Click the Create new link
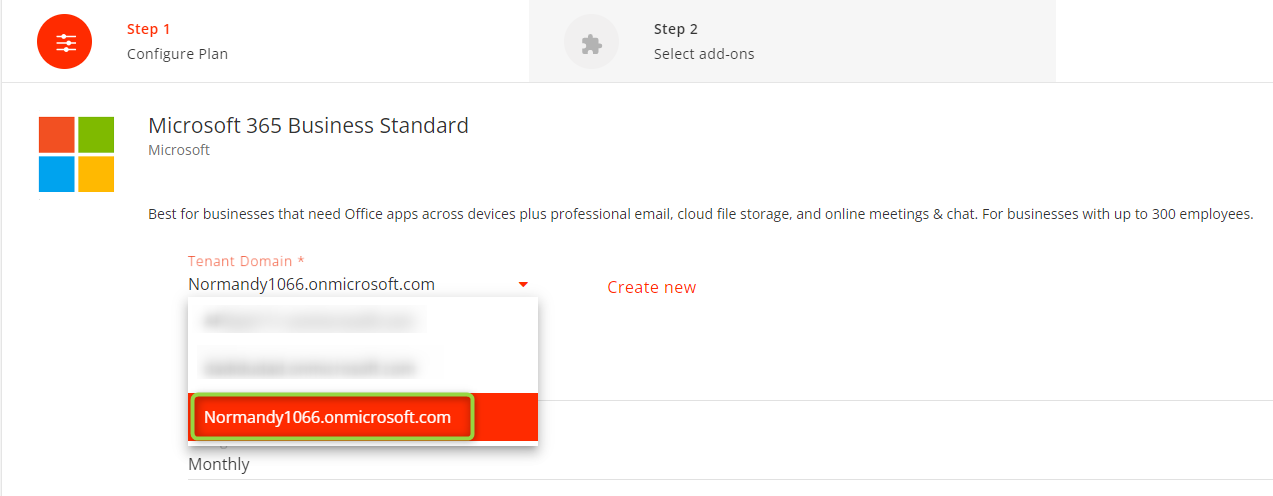This screenshot has width=1273, height=496. click(652, 287)
